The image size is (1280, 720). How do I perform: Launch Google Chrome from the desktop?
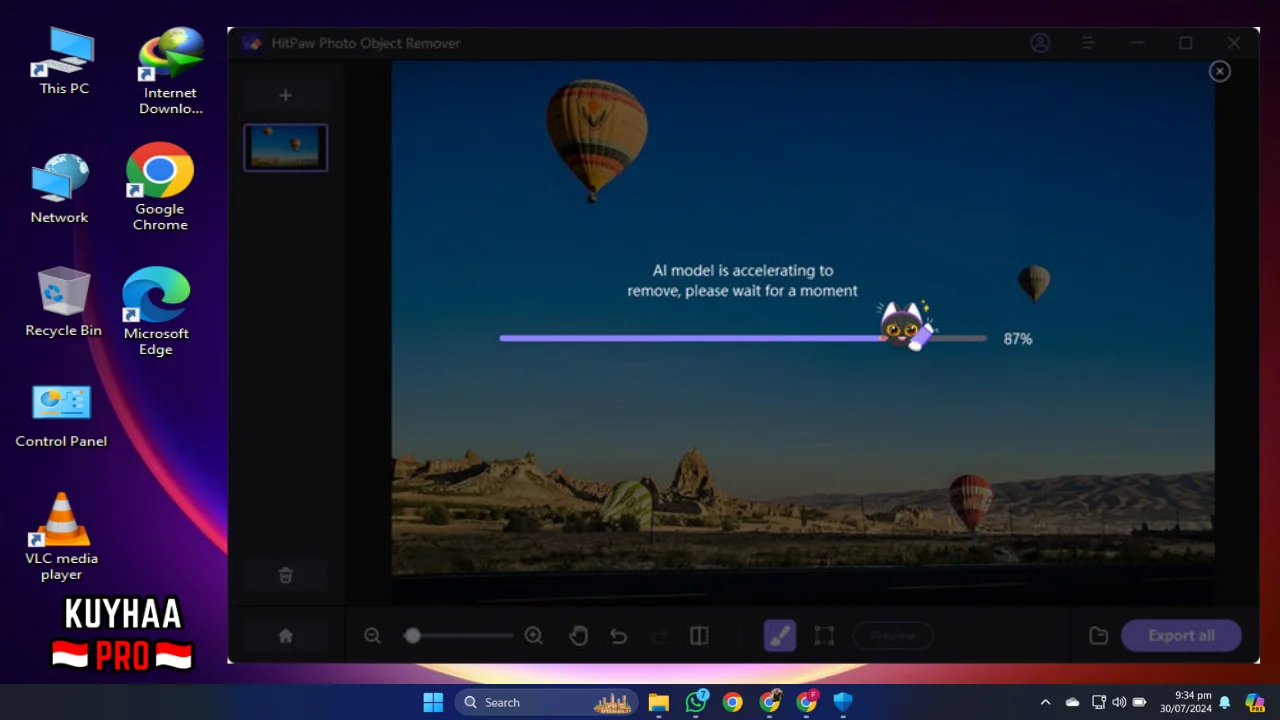coord(160,187)
